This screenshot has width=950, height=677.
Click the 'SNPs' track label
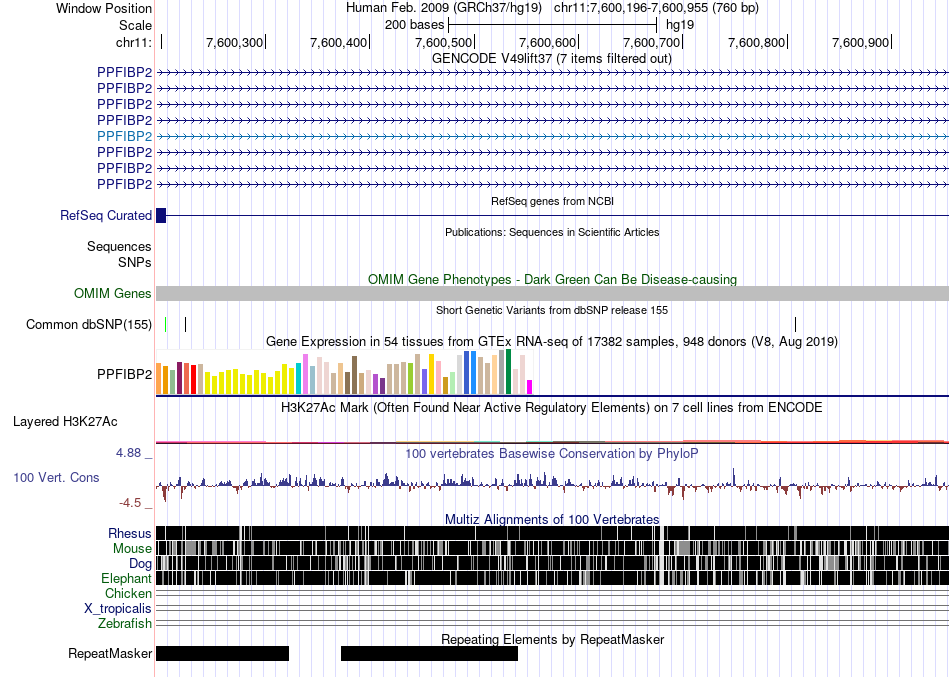[x=135, y=262]
